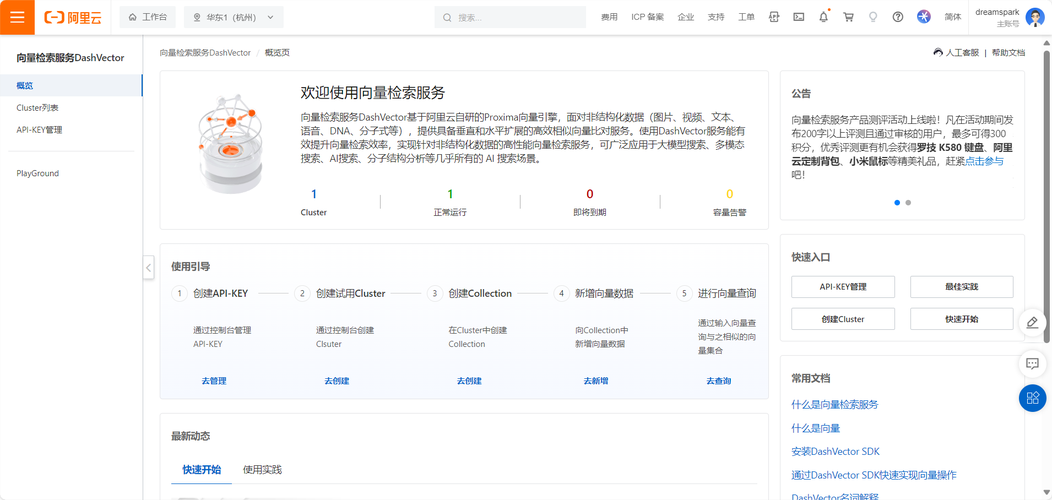Switch to the 快速开始 tab
Screen dimensions: 1052x500
pos(201,469)
